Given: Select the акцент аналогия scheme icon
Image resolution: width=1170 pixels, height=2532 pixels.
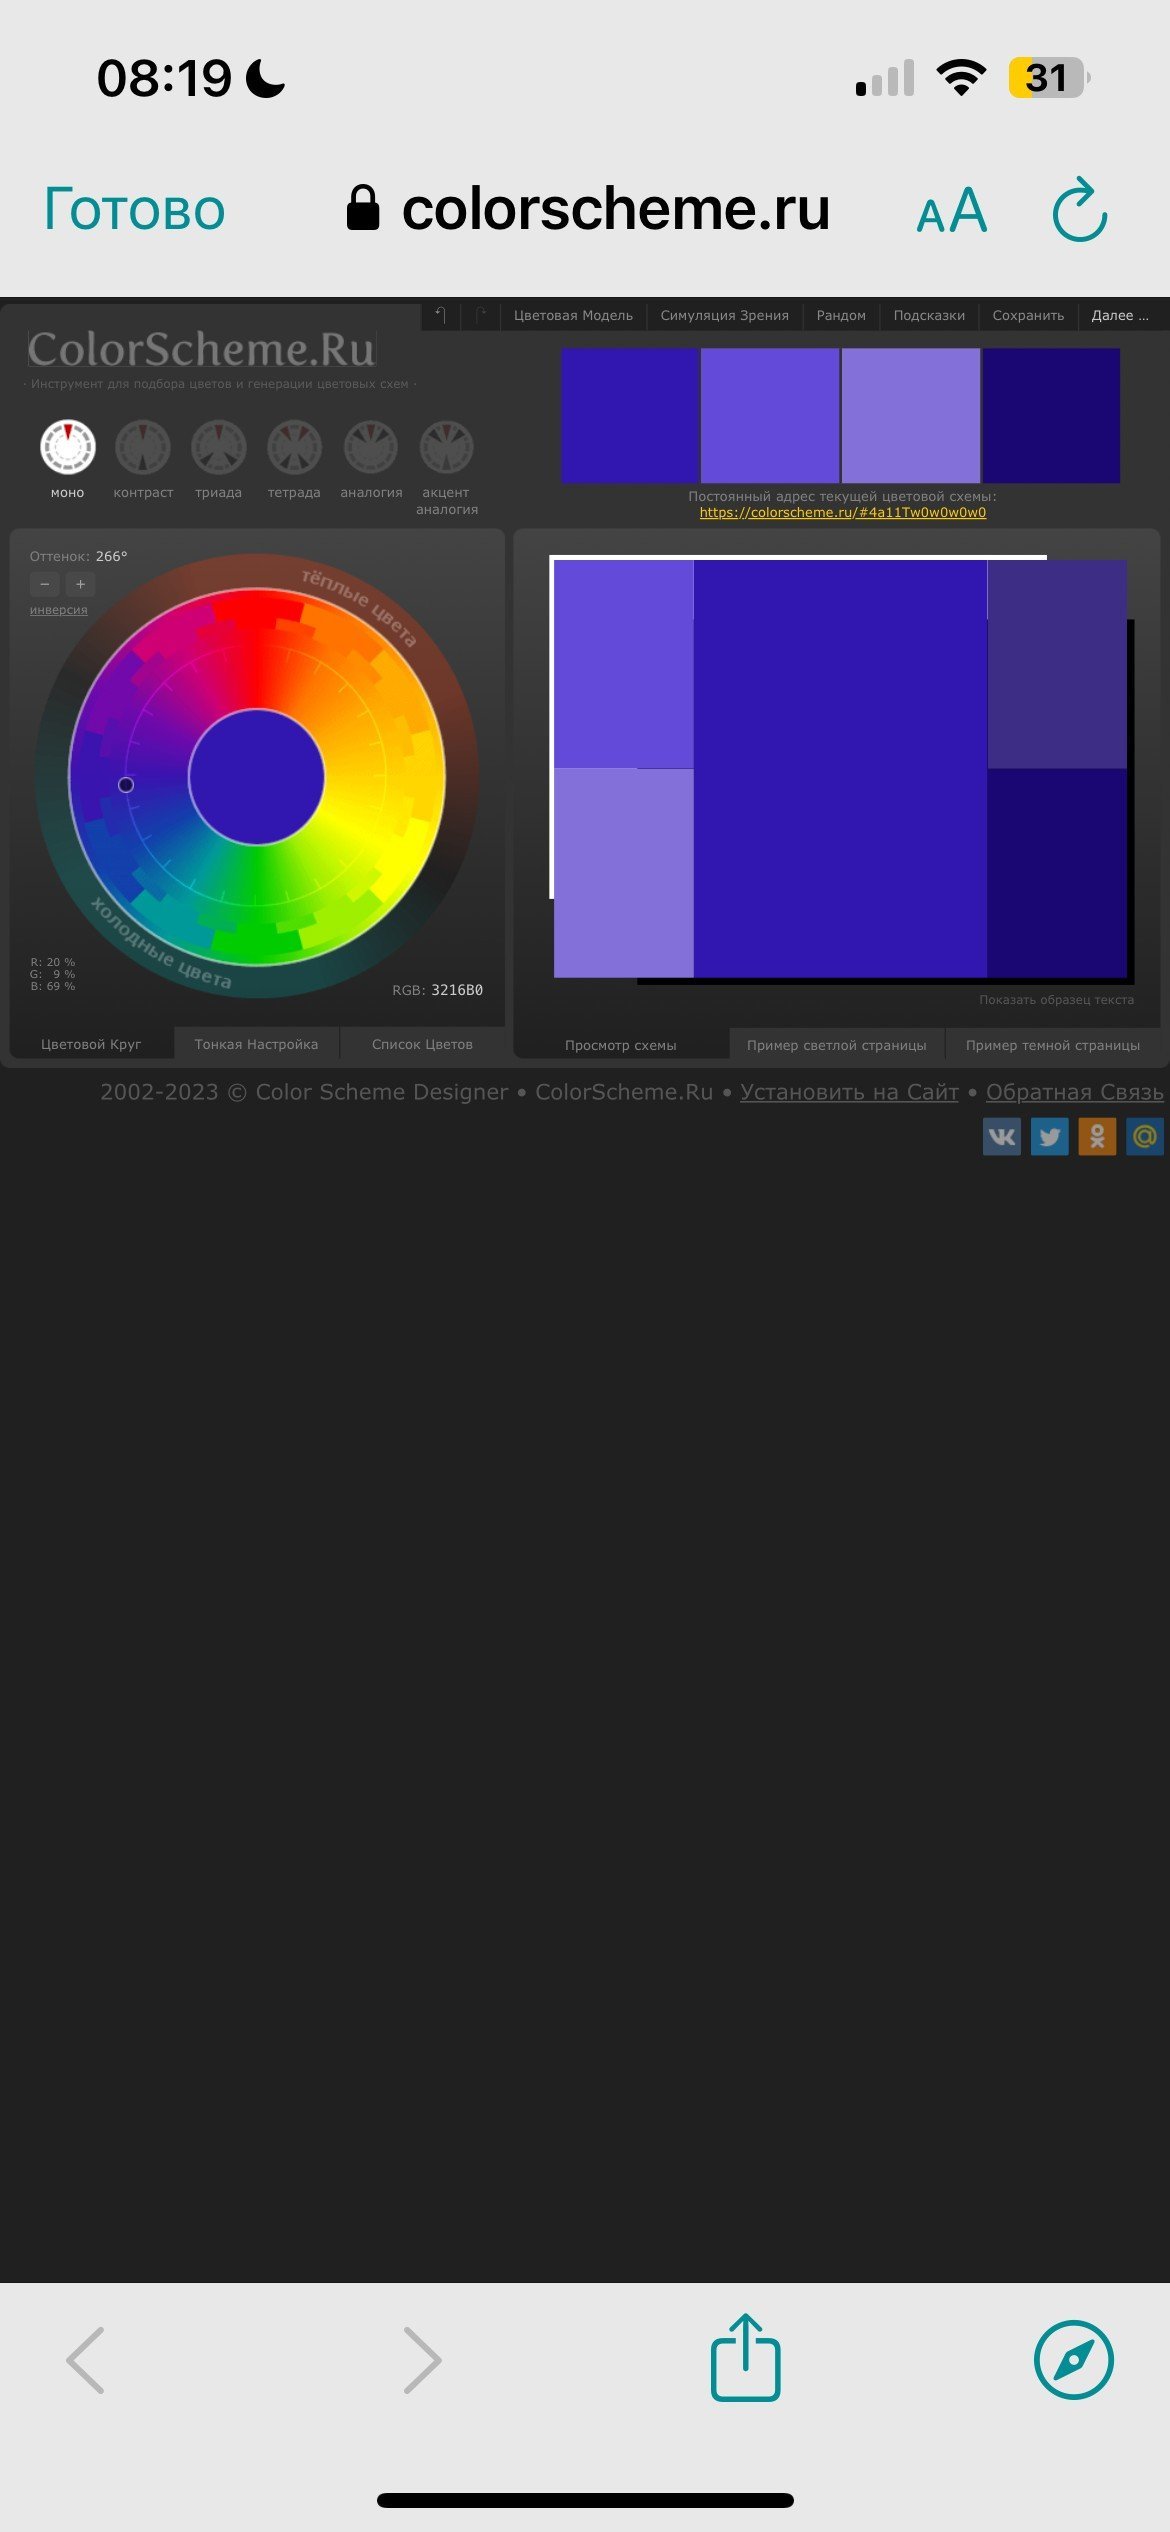Looking at the screenshot, I should click(x=446, y=446).
